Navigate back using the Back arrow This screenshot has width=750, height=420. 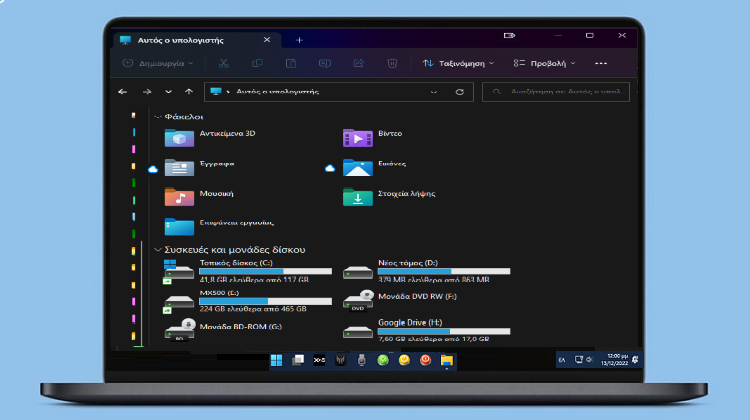click(x=123, y=91)
